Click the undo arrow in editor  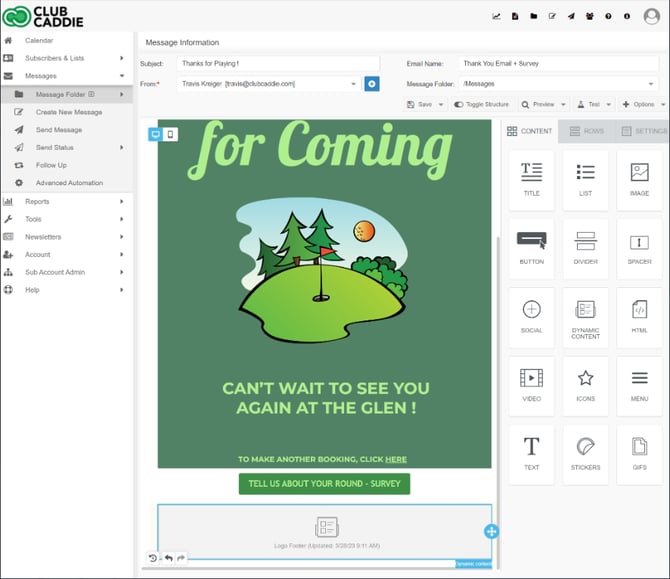[x=168, y=558]
